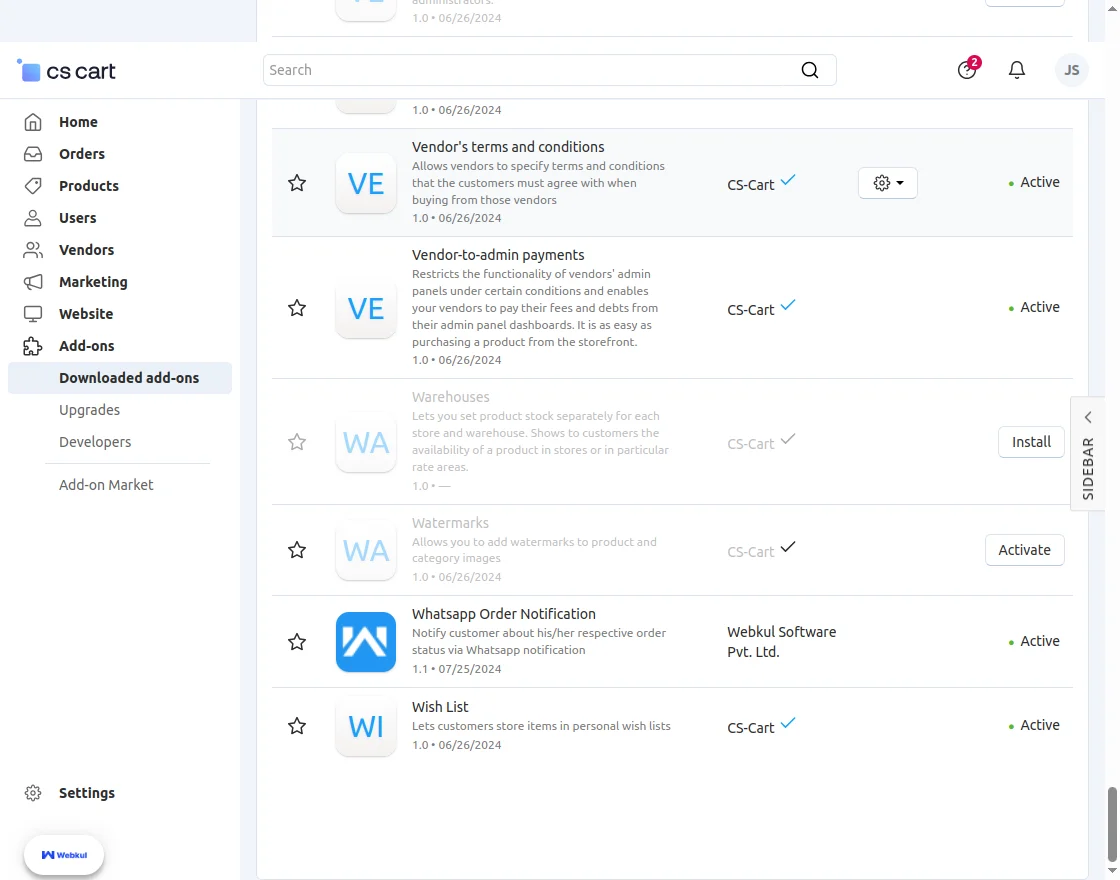Focus the Search input field
1120x880 pixels.
(x=530, y=70)
